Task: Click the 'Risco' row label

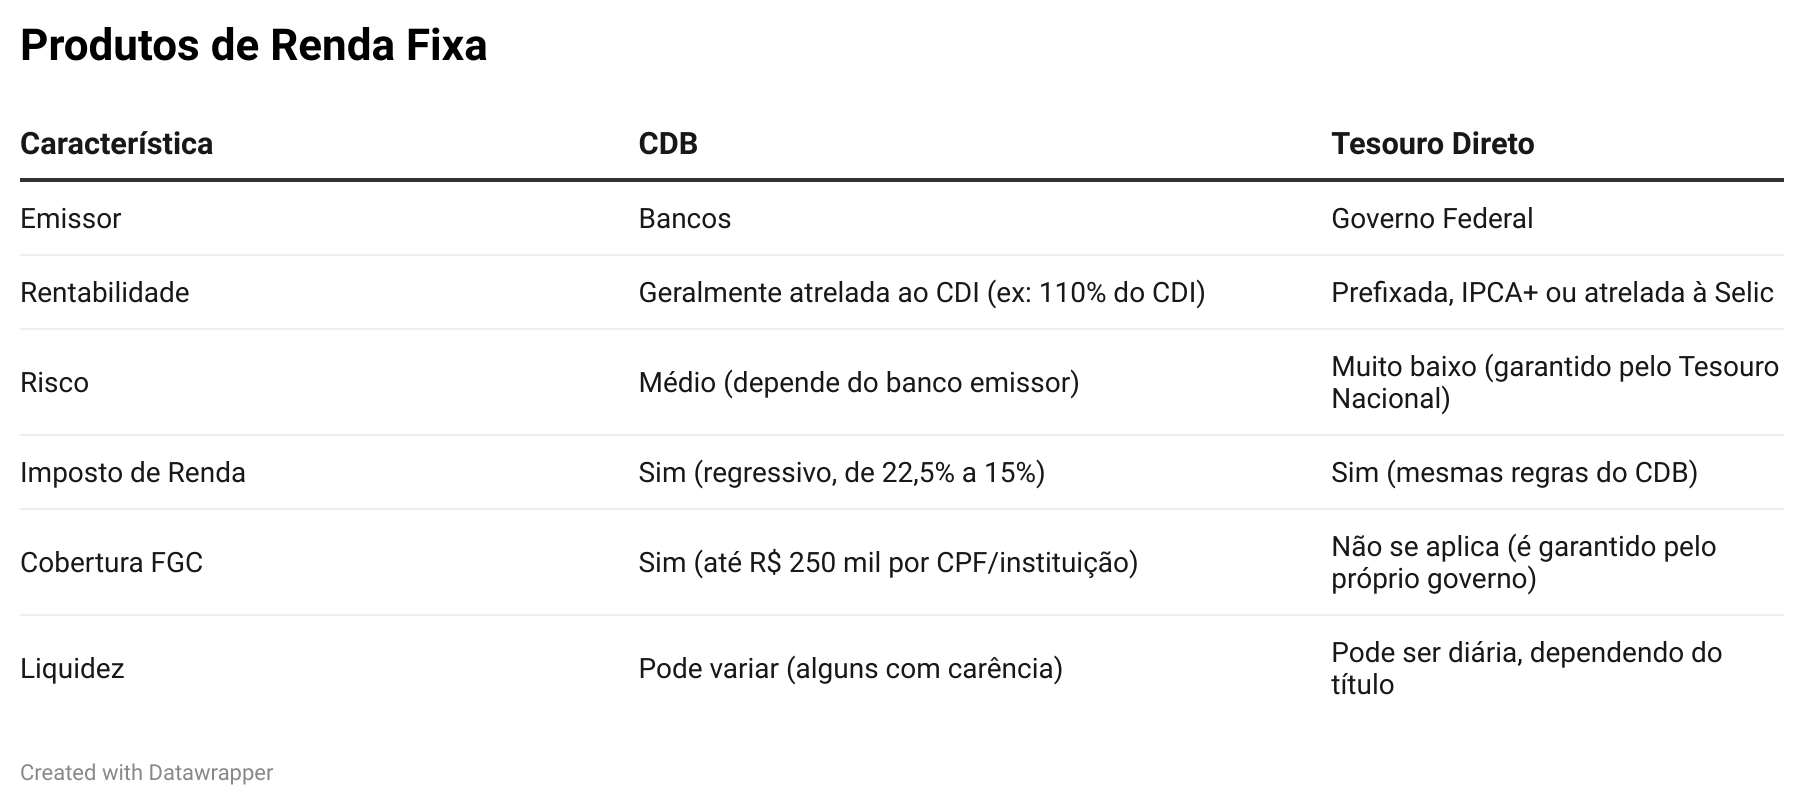Action: click(x=54, y=383)
